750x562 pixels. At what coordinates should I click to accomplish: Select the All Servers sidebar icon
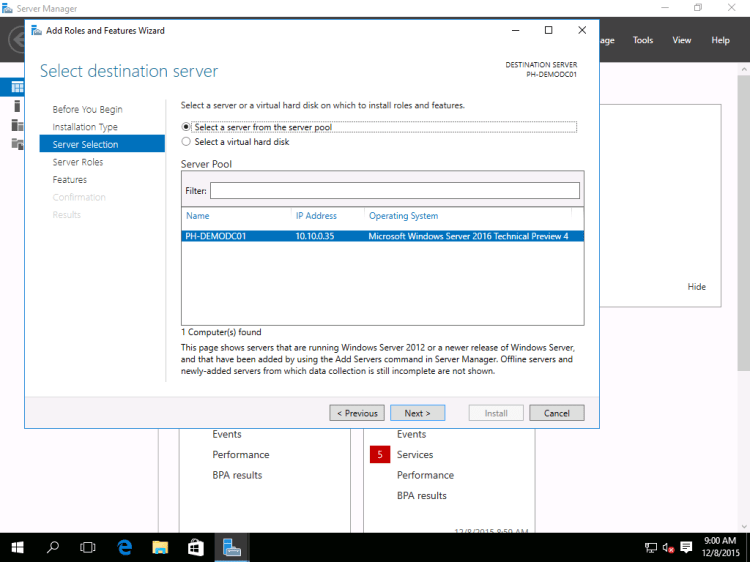click(16, 125)
